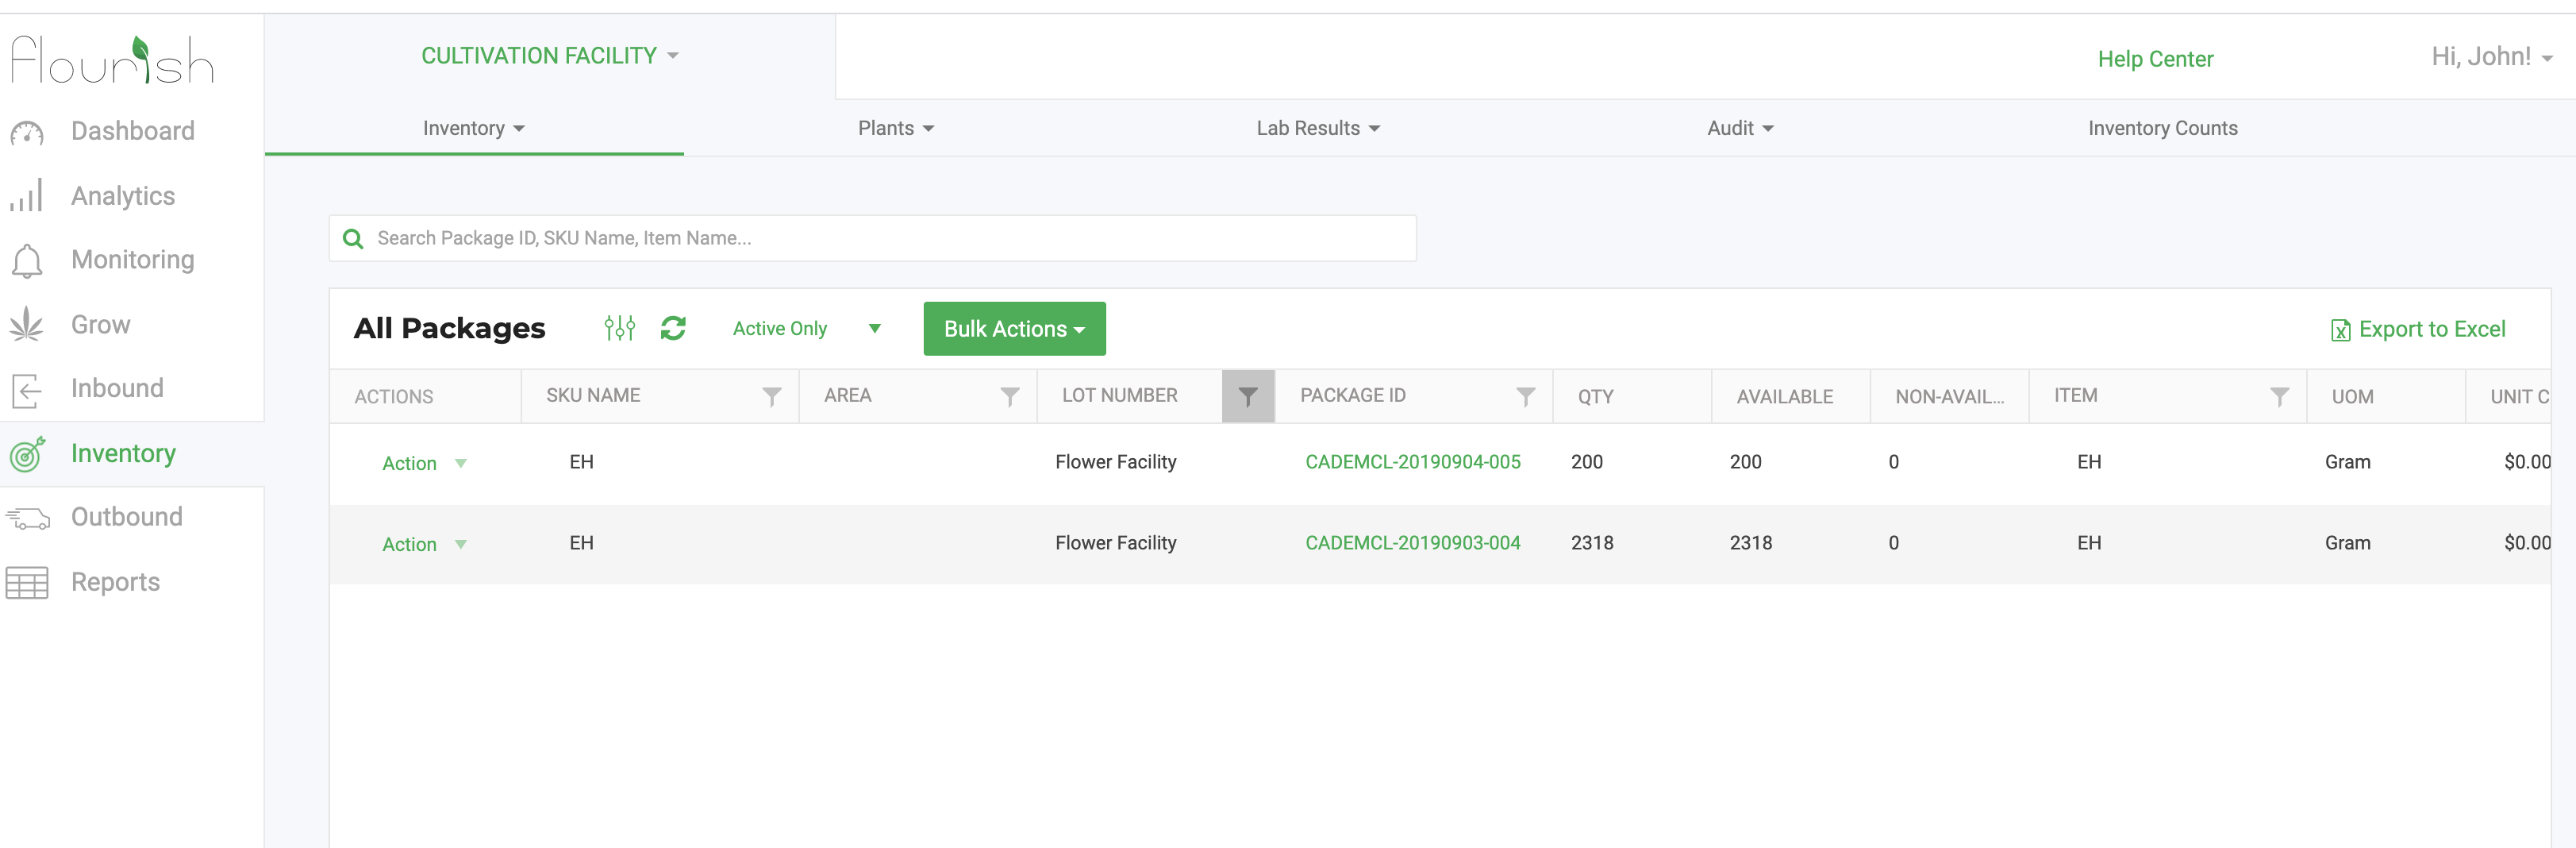Click the ACTIONS column header

[x=393, y=397]
